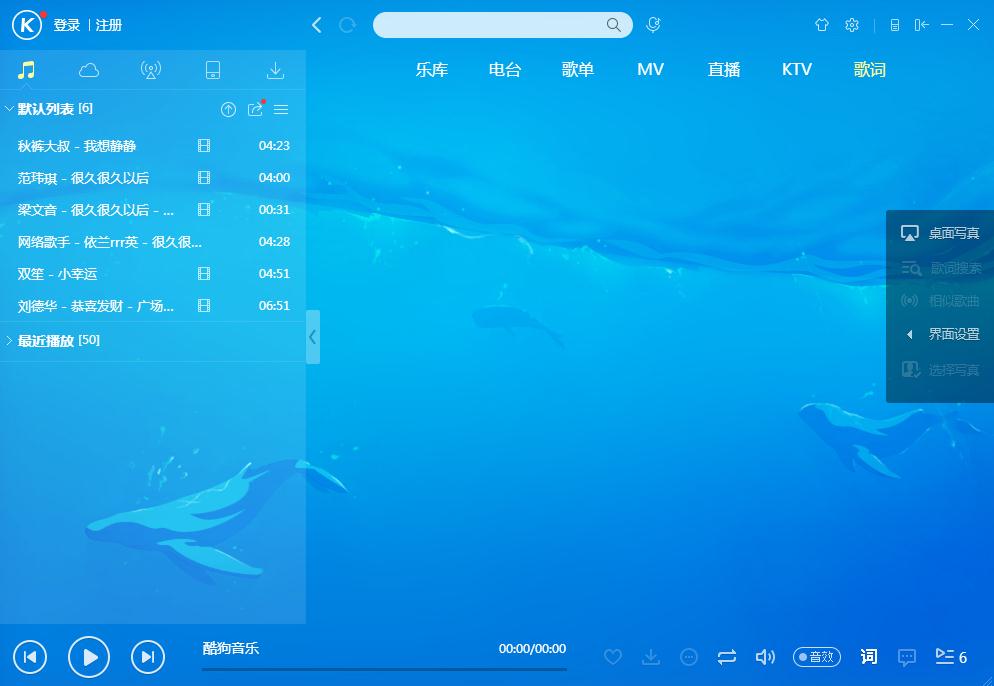Image resolution: width=994 pixels, height=686 pixels.
Task: Toggle the loop playback mode
Action: [727, 657]
